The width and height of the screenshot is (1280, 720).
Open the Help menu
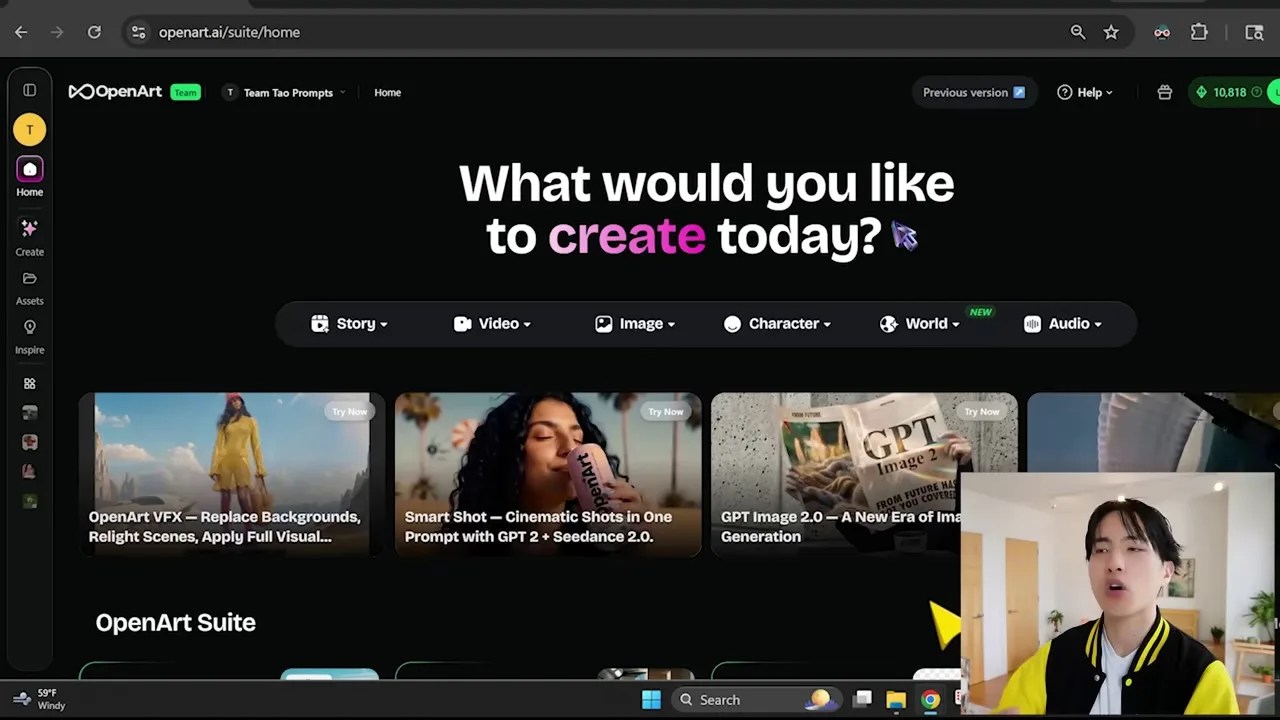click(1085, 92)
